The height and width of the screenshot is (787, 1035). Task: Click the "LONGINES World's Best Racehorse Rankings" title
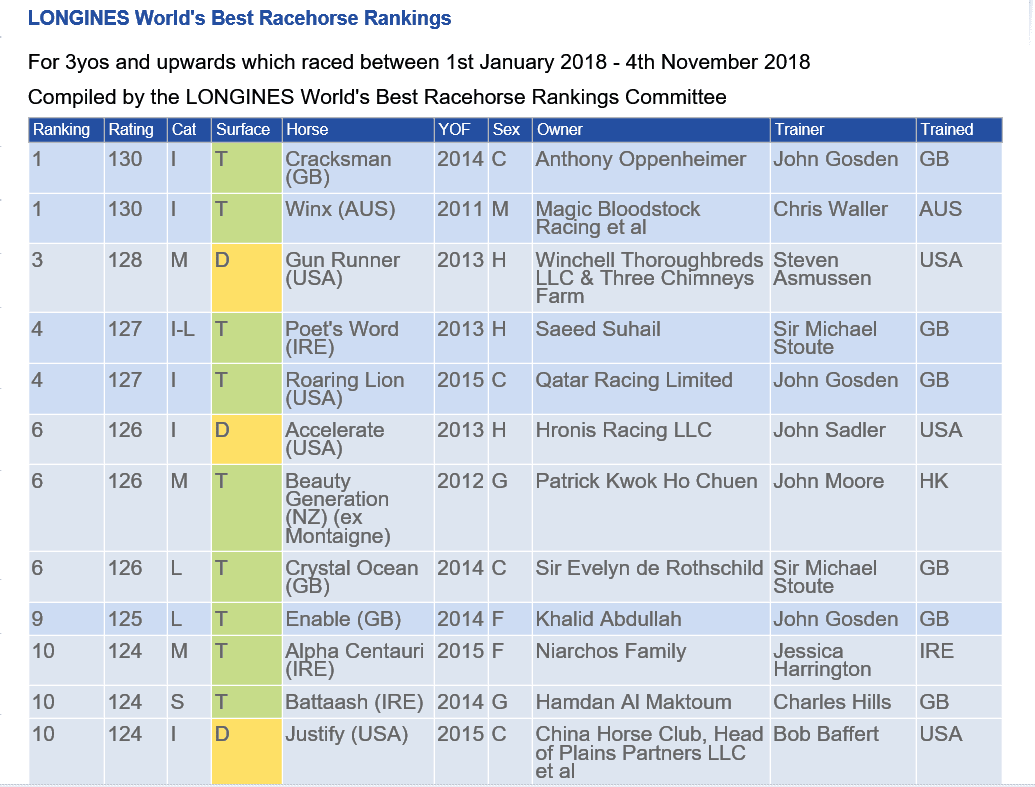(x=240, y=18)
